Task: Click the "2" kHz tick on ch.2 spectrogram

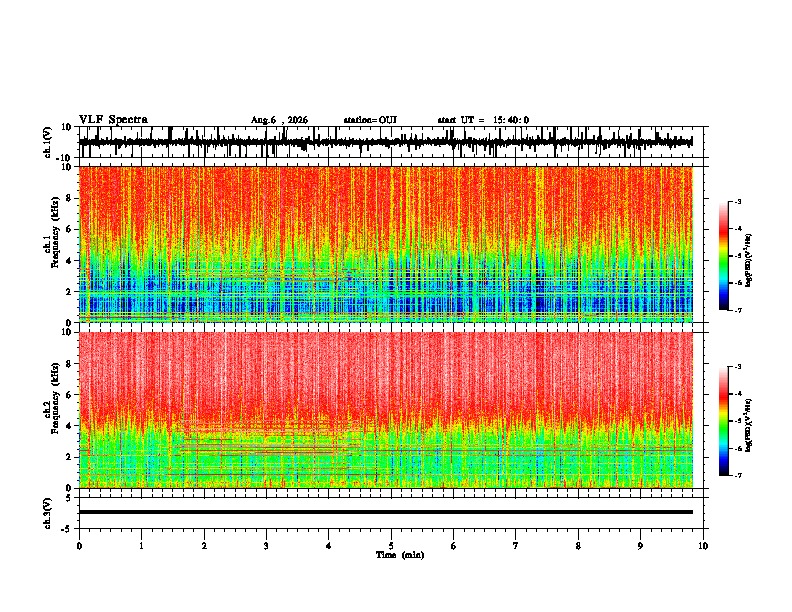Action: point(69,457)
